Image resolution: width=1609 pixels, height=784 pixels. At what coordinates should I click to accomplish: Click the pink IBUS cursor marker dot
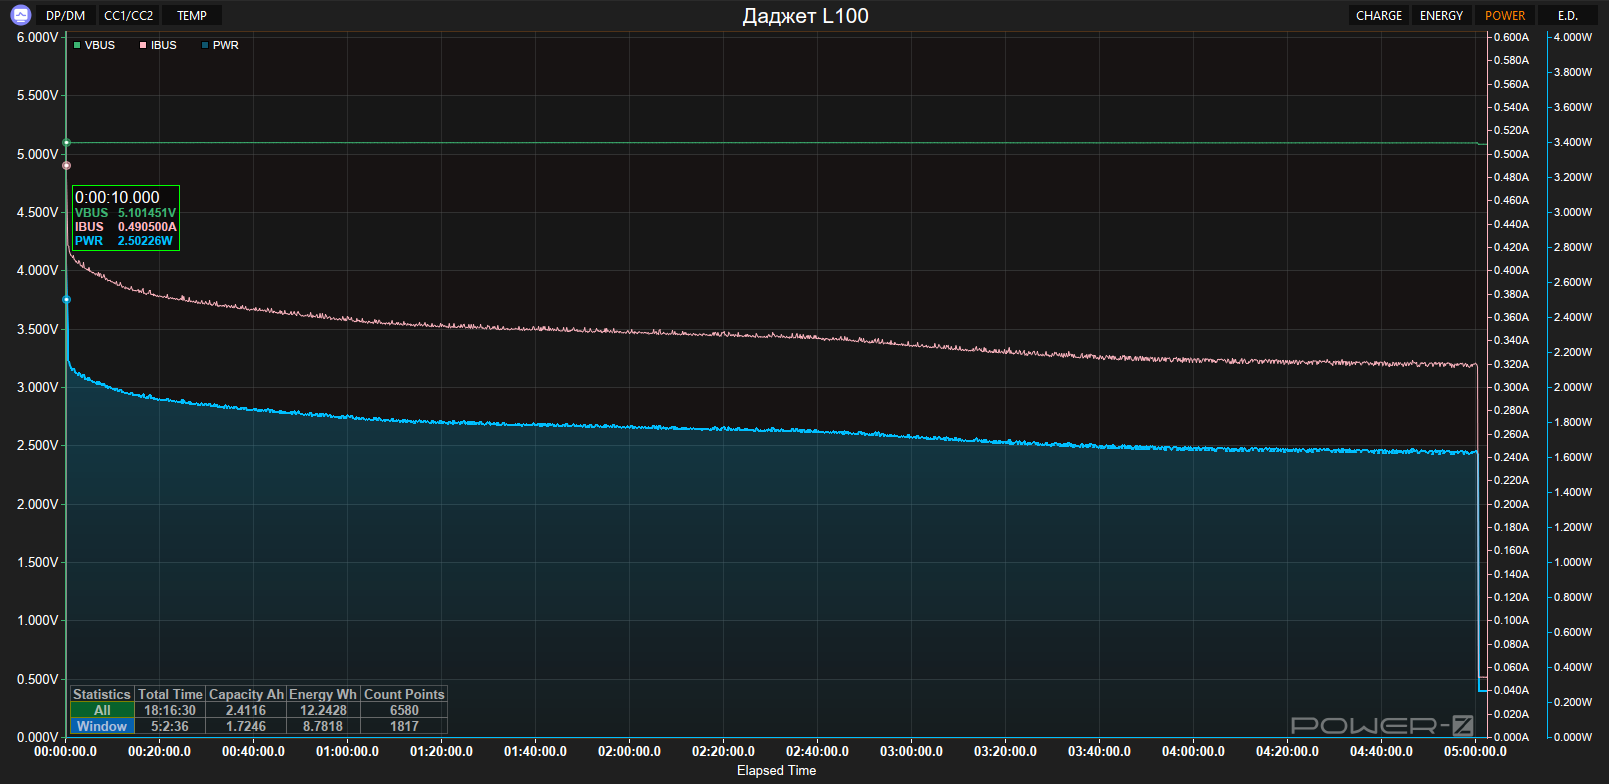(67, 166)
